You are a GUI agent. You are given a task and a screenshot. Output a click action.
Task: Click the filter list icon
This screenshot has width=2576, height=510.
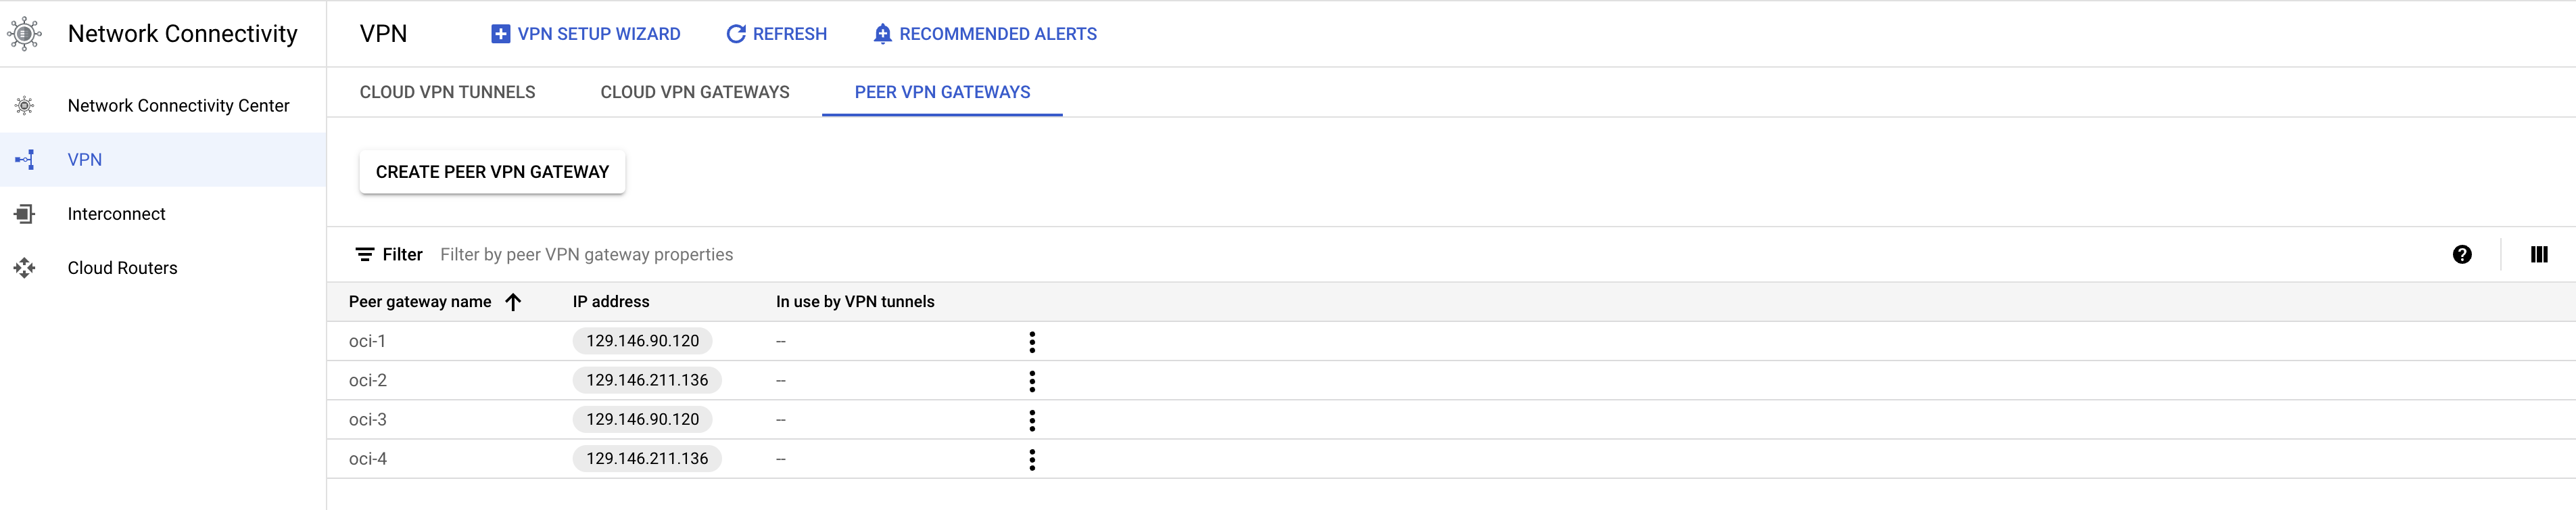[x=365, y=255]
